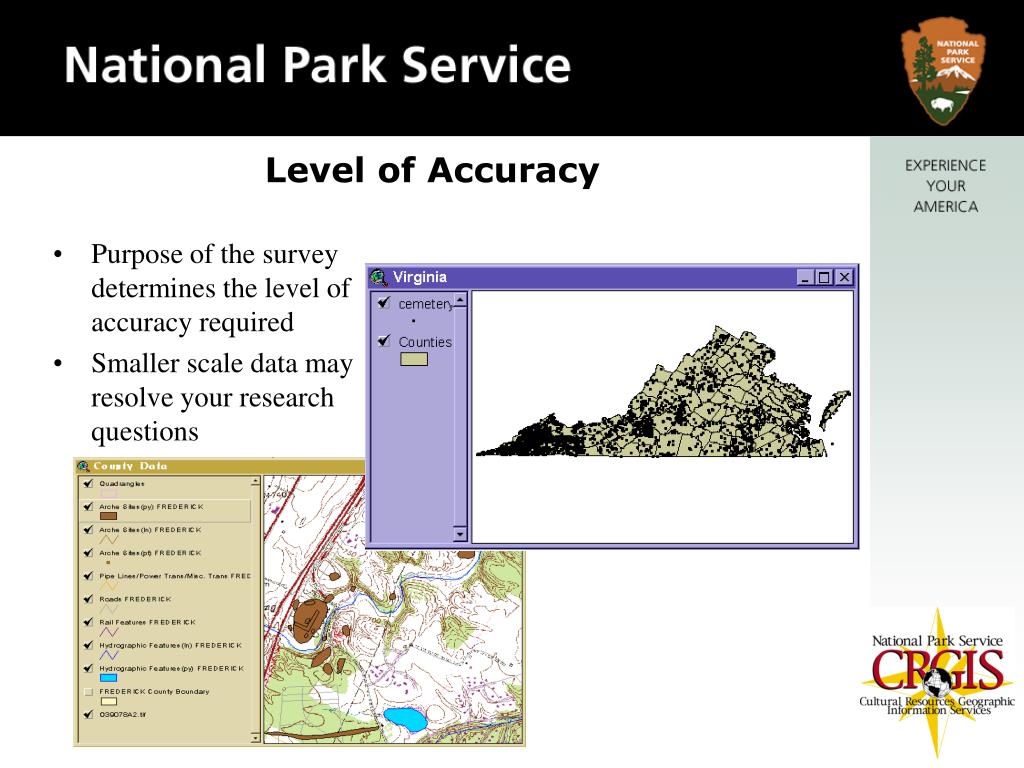
Task: Select the cemetery point symbol in legend
Action: [413, 321]
